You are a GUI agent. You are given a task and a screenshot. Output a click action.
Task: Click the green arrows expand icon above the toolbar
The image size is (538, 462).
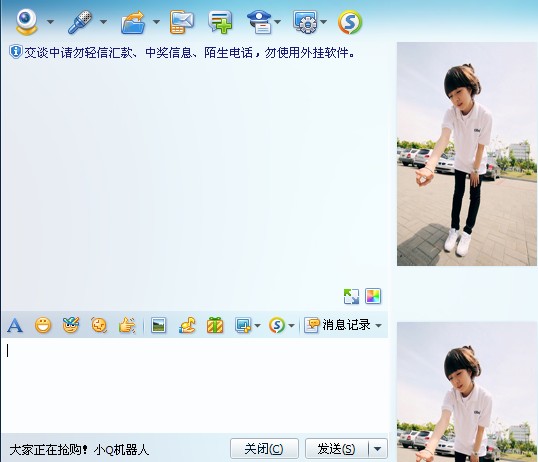click(x=351, y=296)
